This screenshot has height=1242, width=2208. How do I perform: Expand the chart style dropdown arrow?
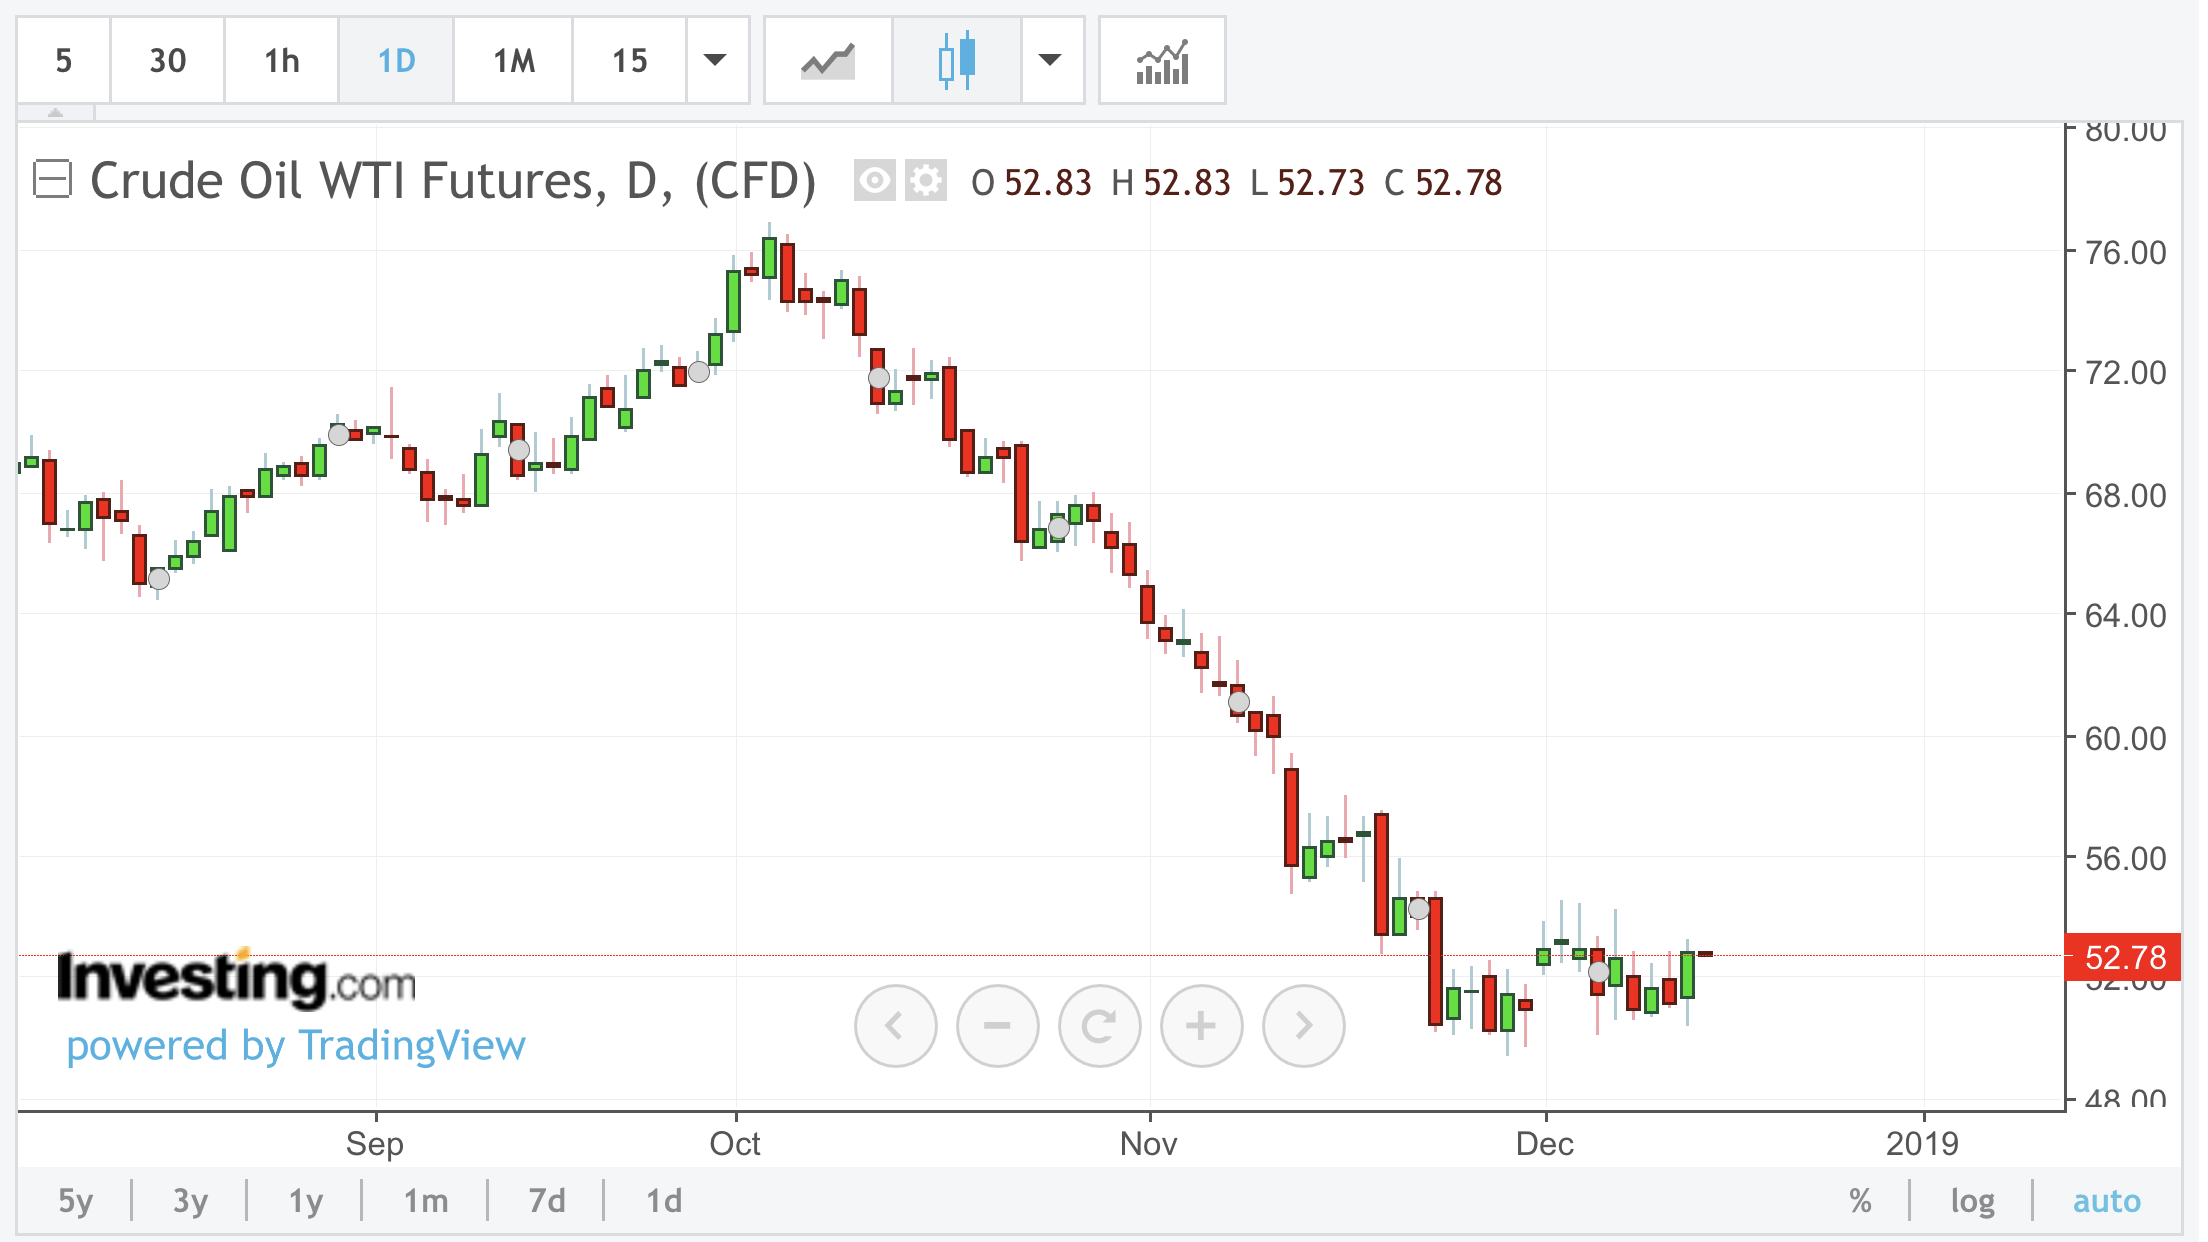(x=1050, y=61)
